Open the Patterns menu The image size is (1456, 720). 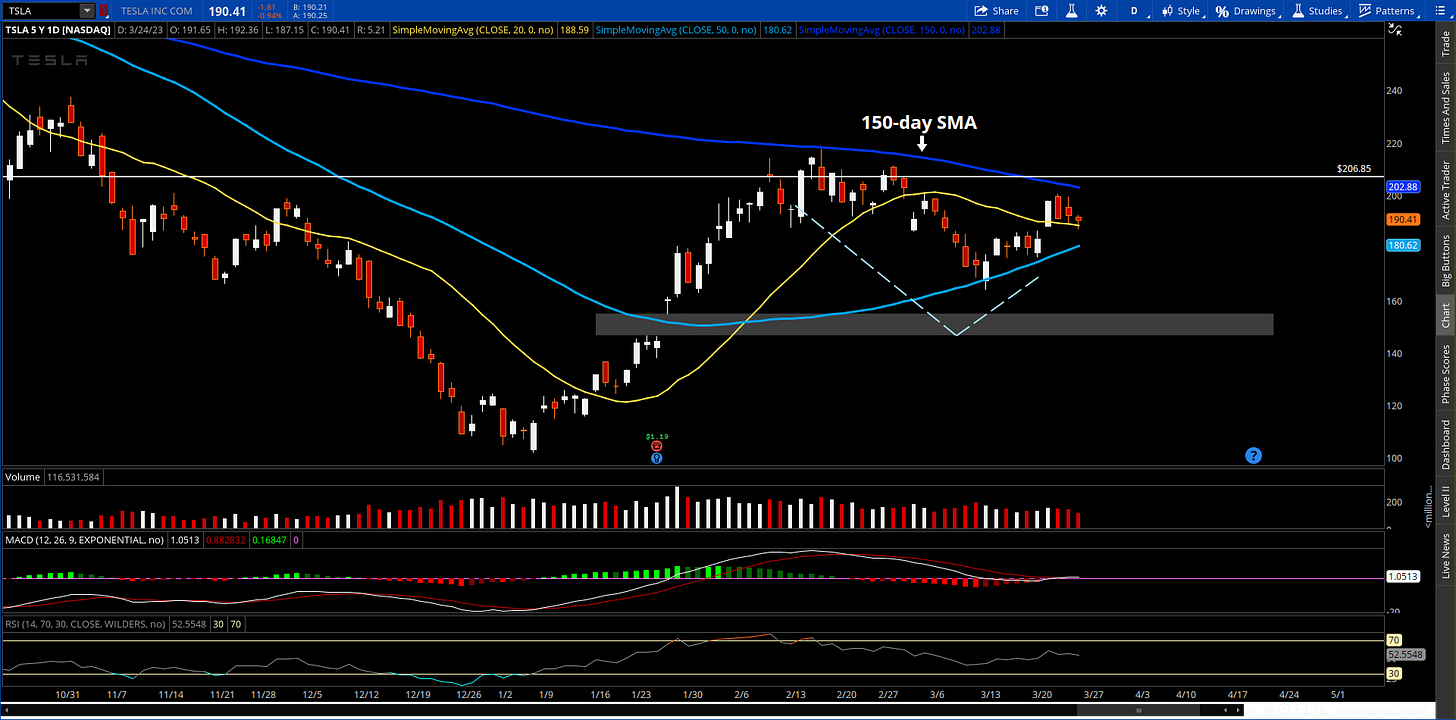pos(1386,11)
